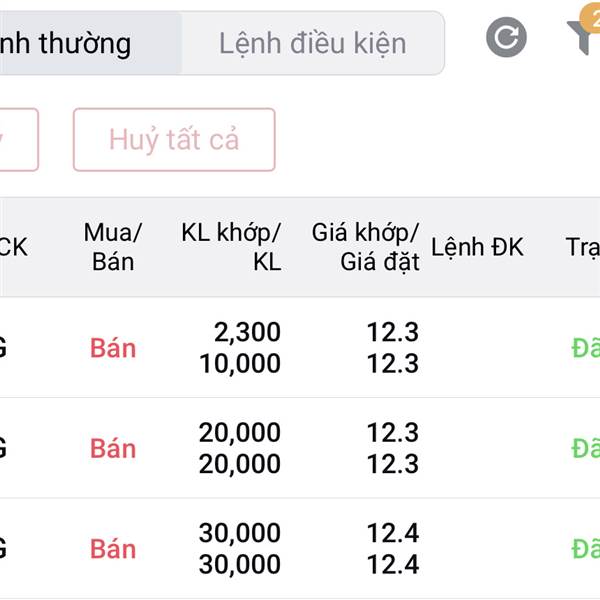Click the Lệnh ĐK column header
This screenshot has height=600, width=600.
click(x=477, y=247)
